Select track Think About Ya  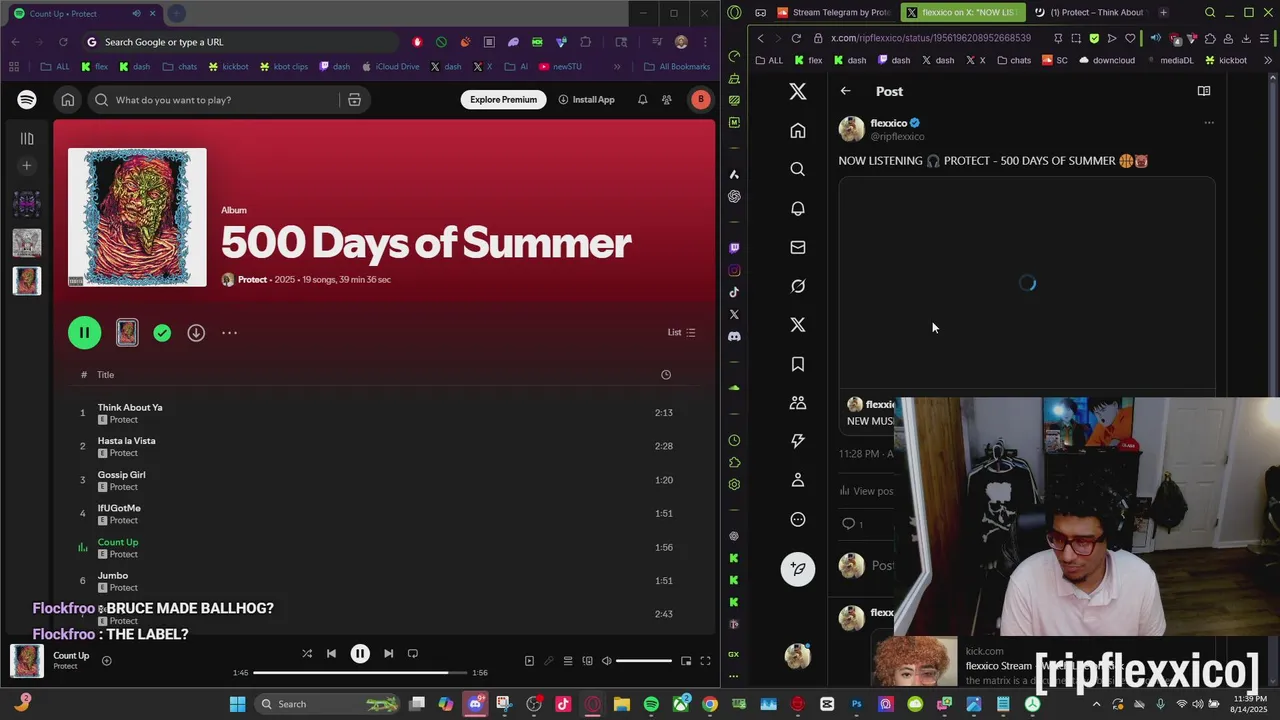(x=130, y=407)
